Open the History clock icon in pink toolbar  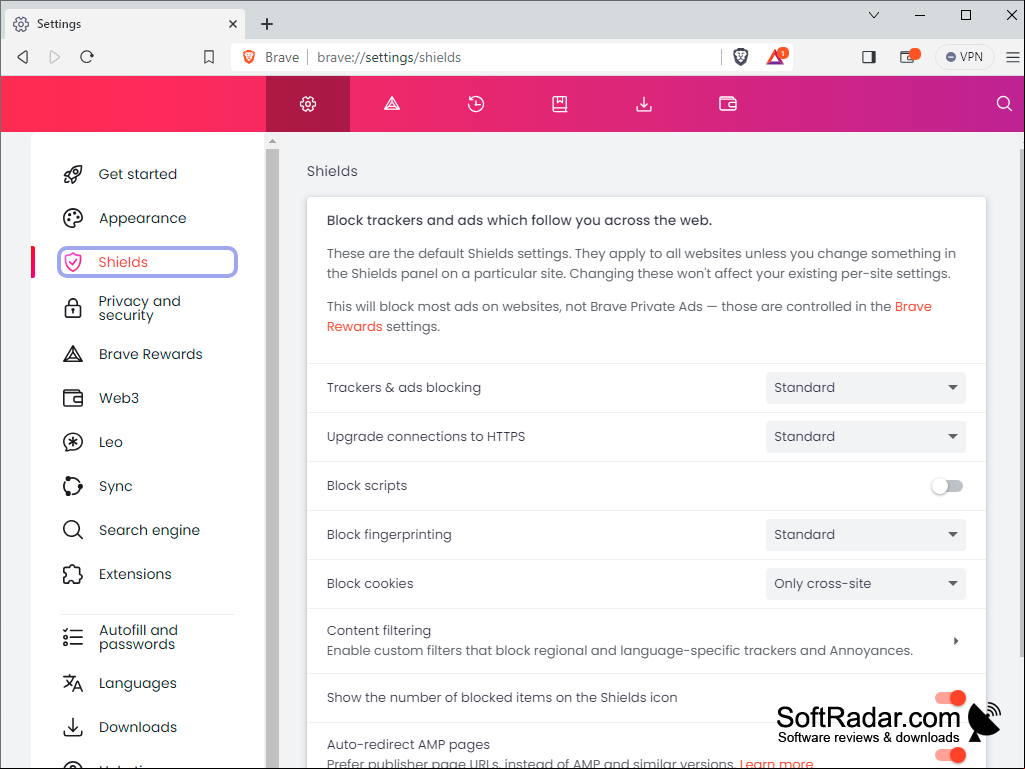[476, 104]
